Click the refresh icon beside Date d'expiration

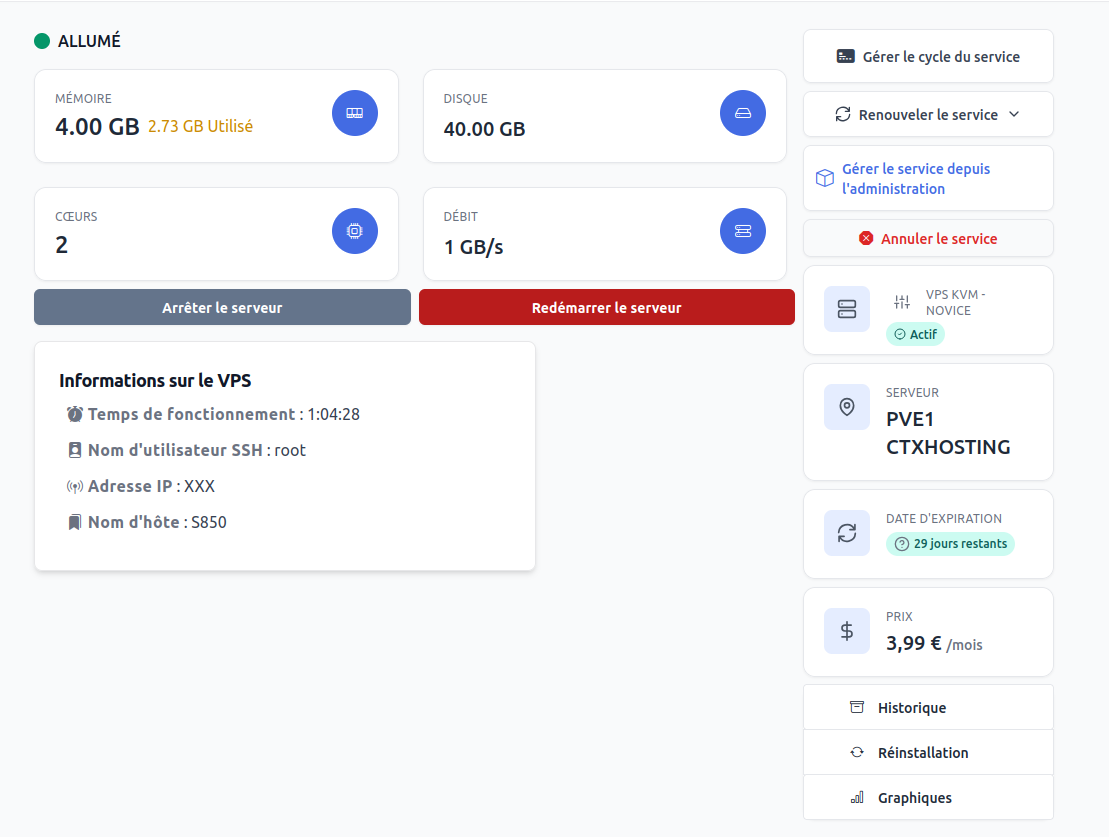point(846,533)
